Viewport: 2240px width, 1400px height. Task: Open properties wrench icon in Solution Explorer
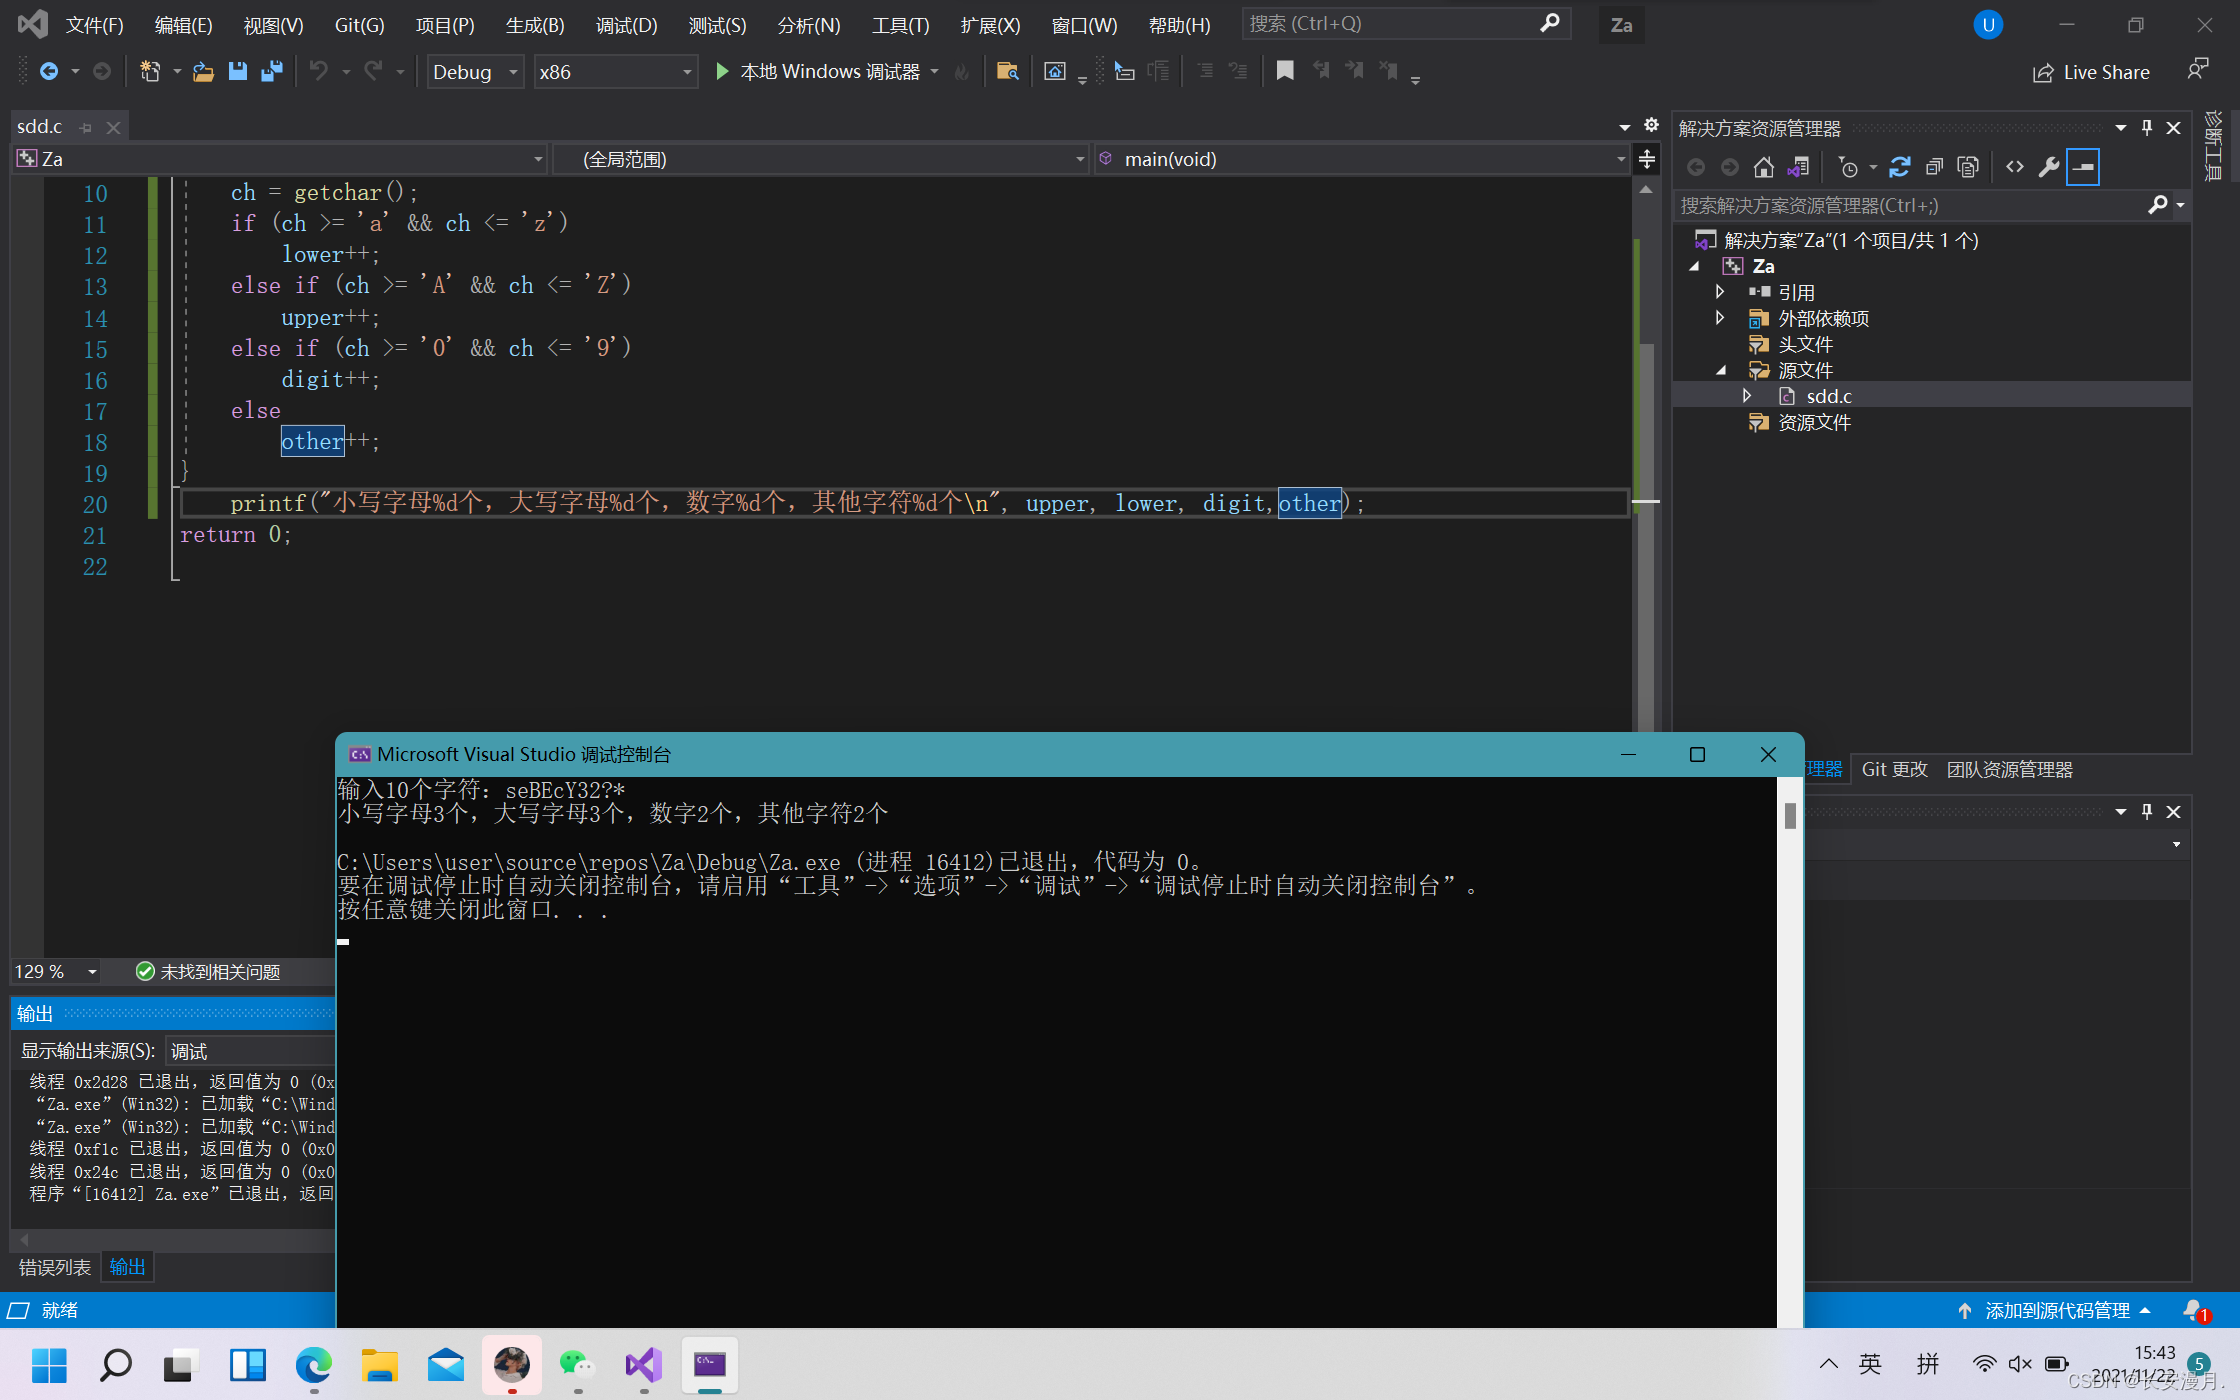[2048, 167]
